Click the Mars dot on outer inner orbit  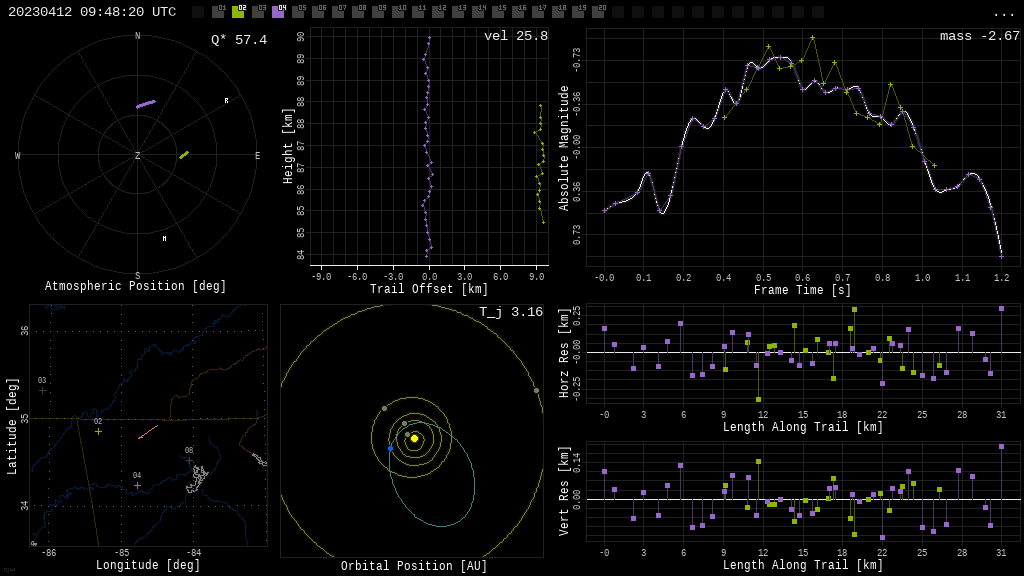(385, 408)
